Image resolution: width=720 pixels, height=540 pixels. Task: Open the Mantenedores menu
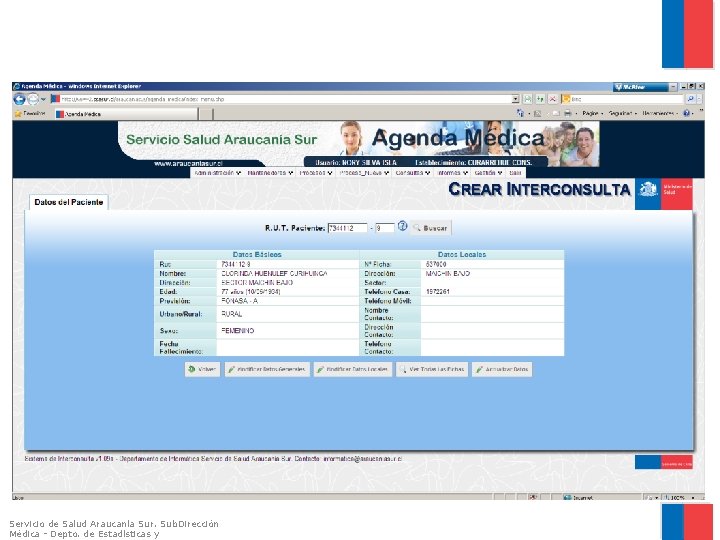(x=270, y=173)
